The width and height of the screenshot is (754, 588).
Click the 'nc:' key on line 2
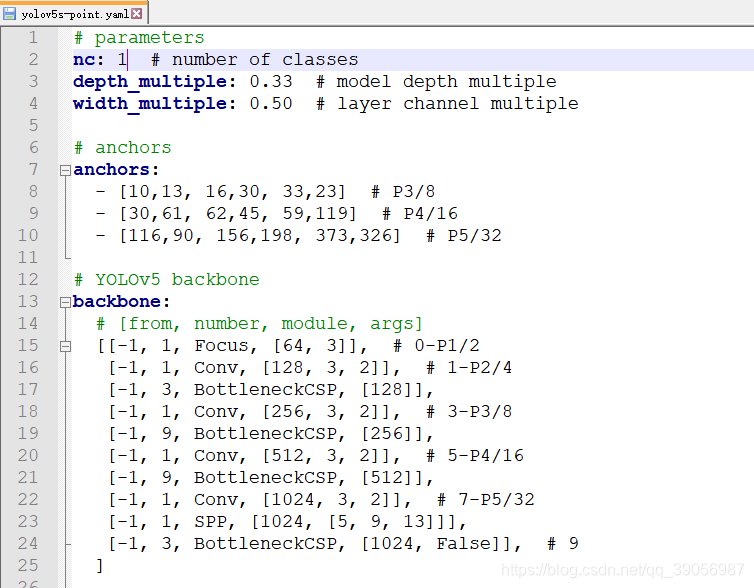88,60
